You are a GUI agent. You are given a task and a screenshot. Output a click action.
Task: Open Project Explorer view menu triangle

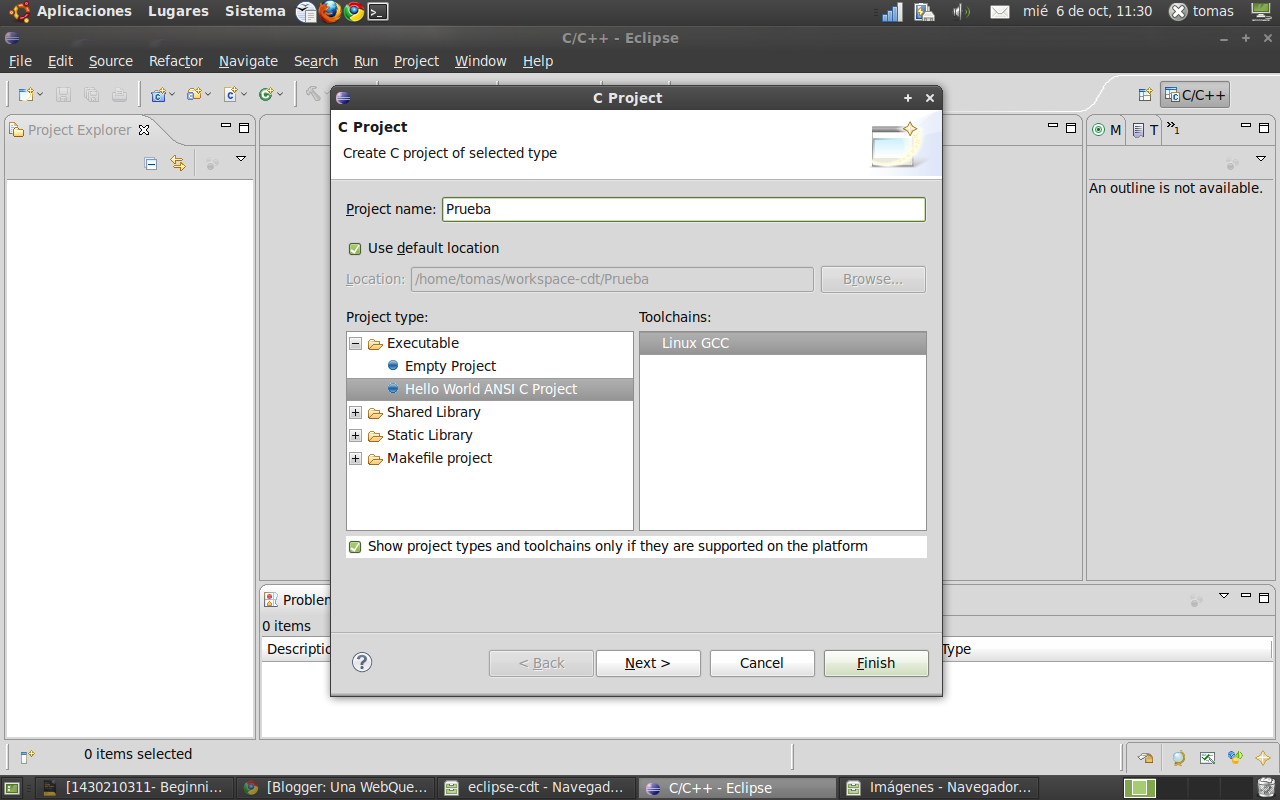pos(241,159)
